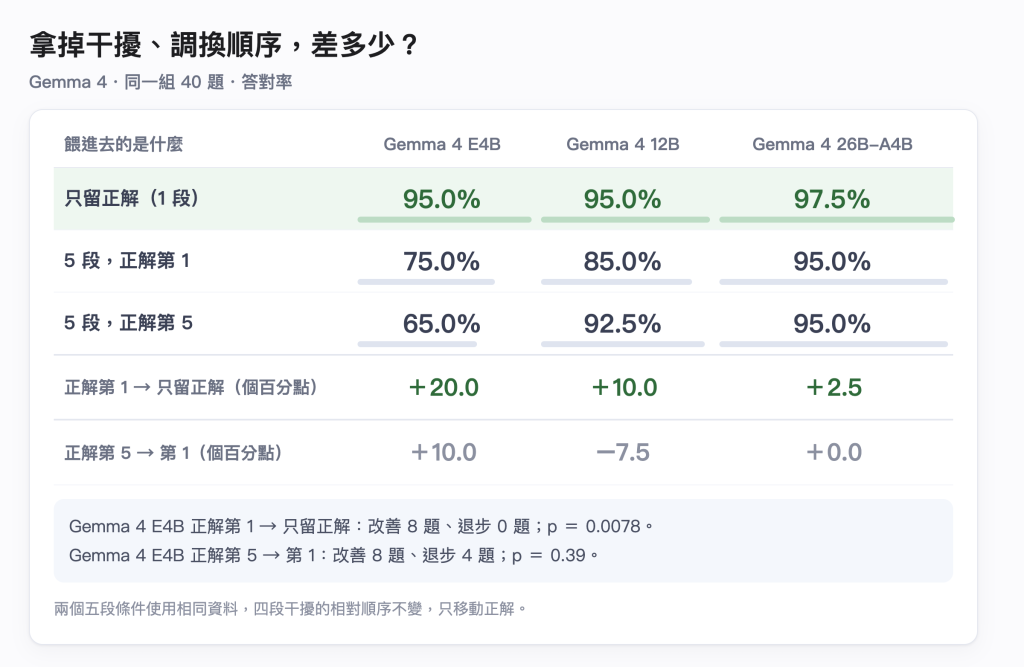Select the Gemma 4 26B-A4B column header
1024x667 pixels.
pyautogui.click(x=832, y=144)
